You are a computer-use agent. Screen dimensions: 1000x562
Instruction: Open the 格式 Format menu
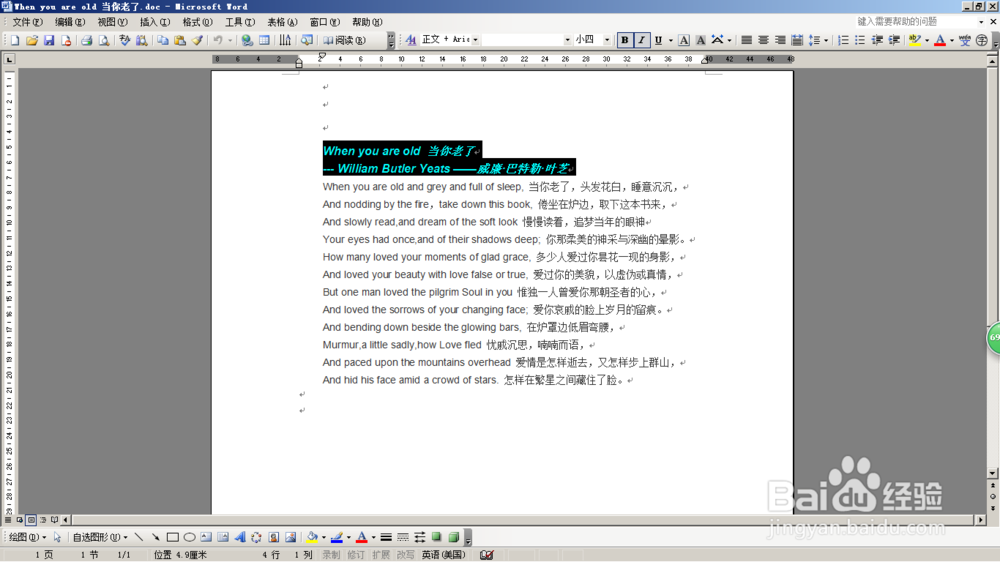(198, 22)
